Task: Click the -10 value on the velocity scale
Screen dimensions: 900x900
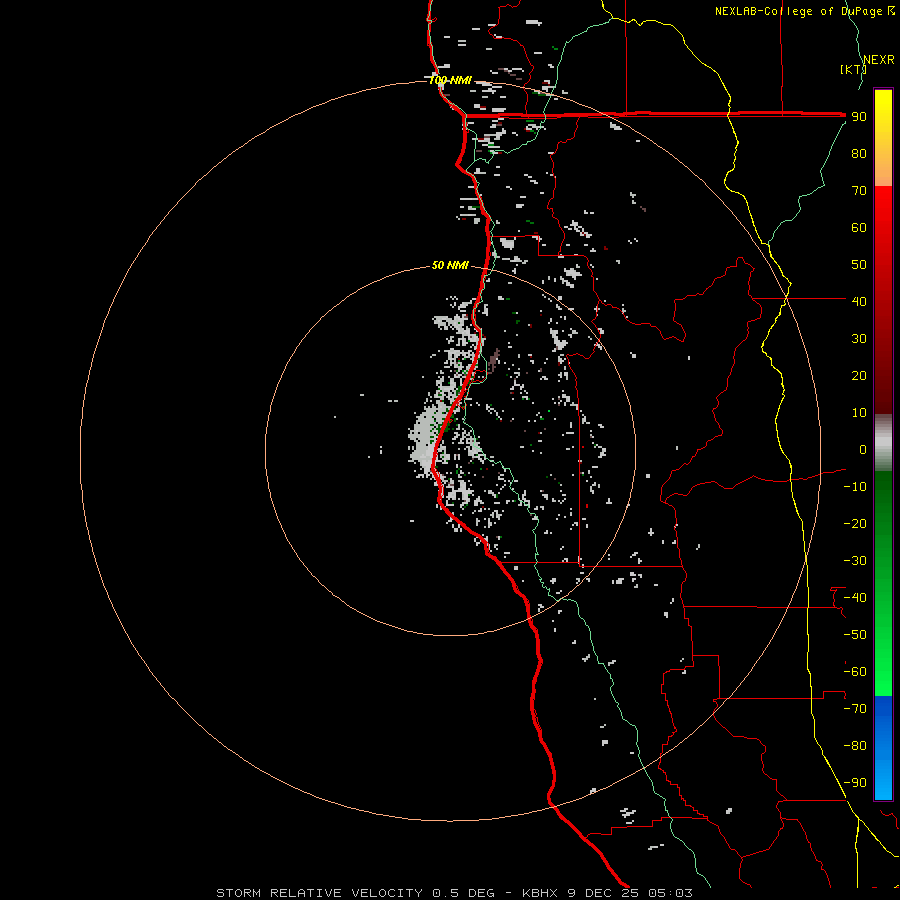Action: (x=855, y=487)
